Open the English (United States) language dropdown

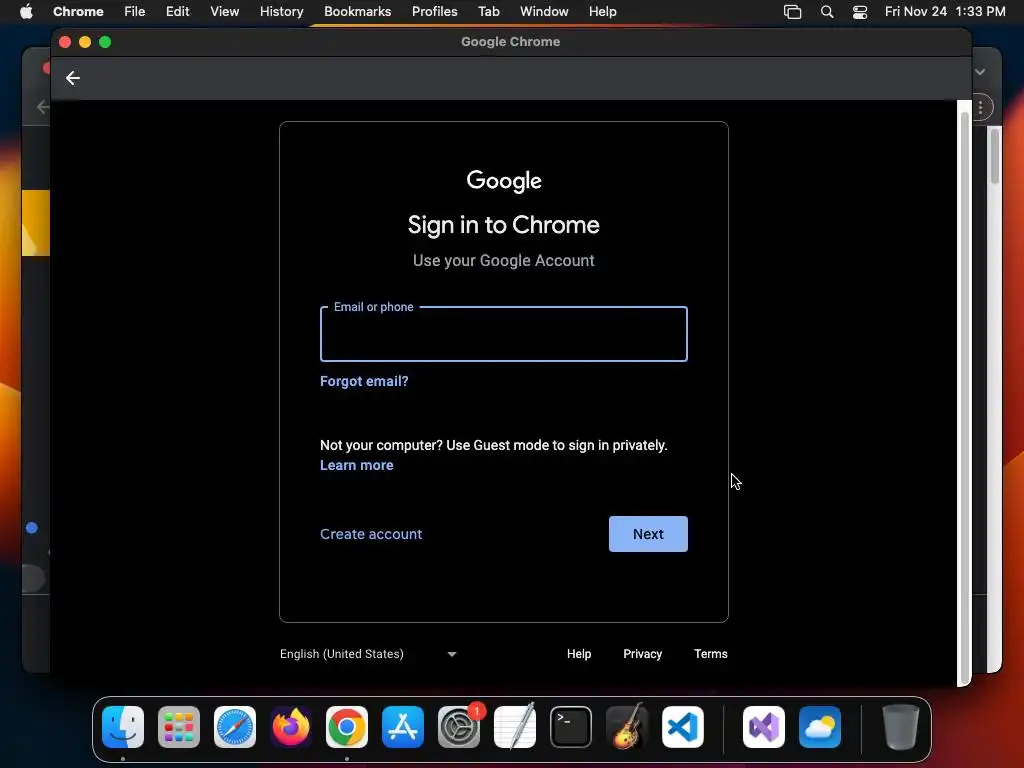pyautogui.click(x=368, y=654)
